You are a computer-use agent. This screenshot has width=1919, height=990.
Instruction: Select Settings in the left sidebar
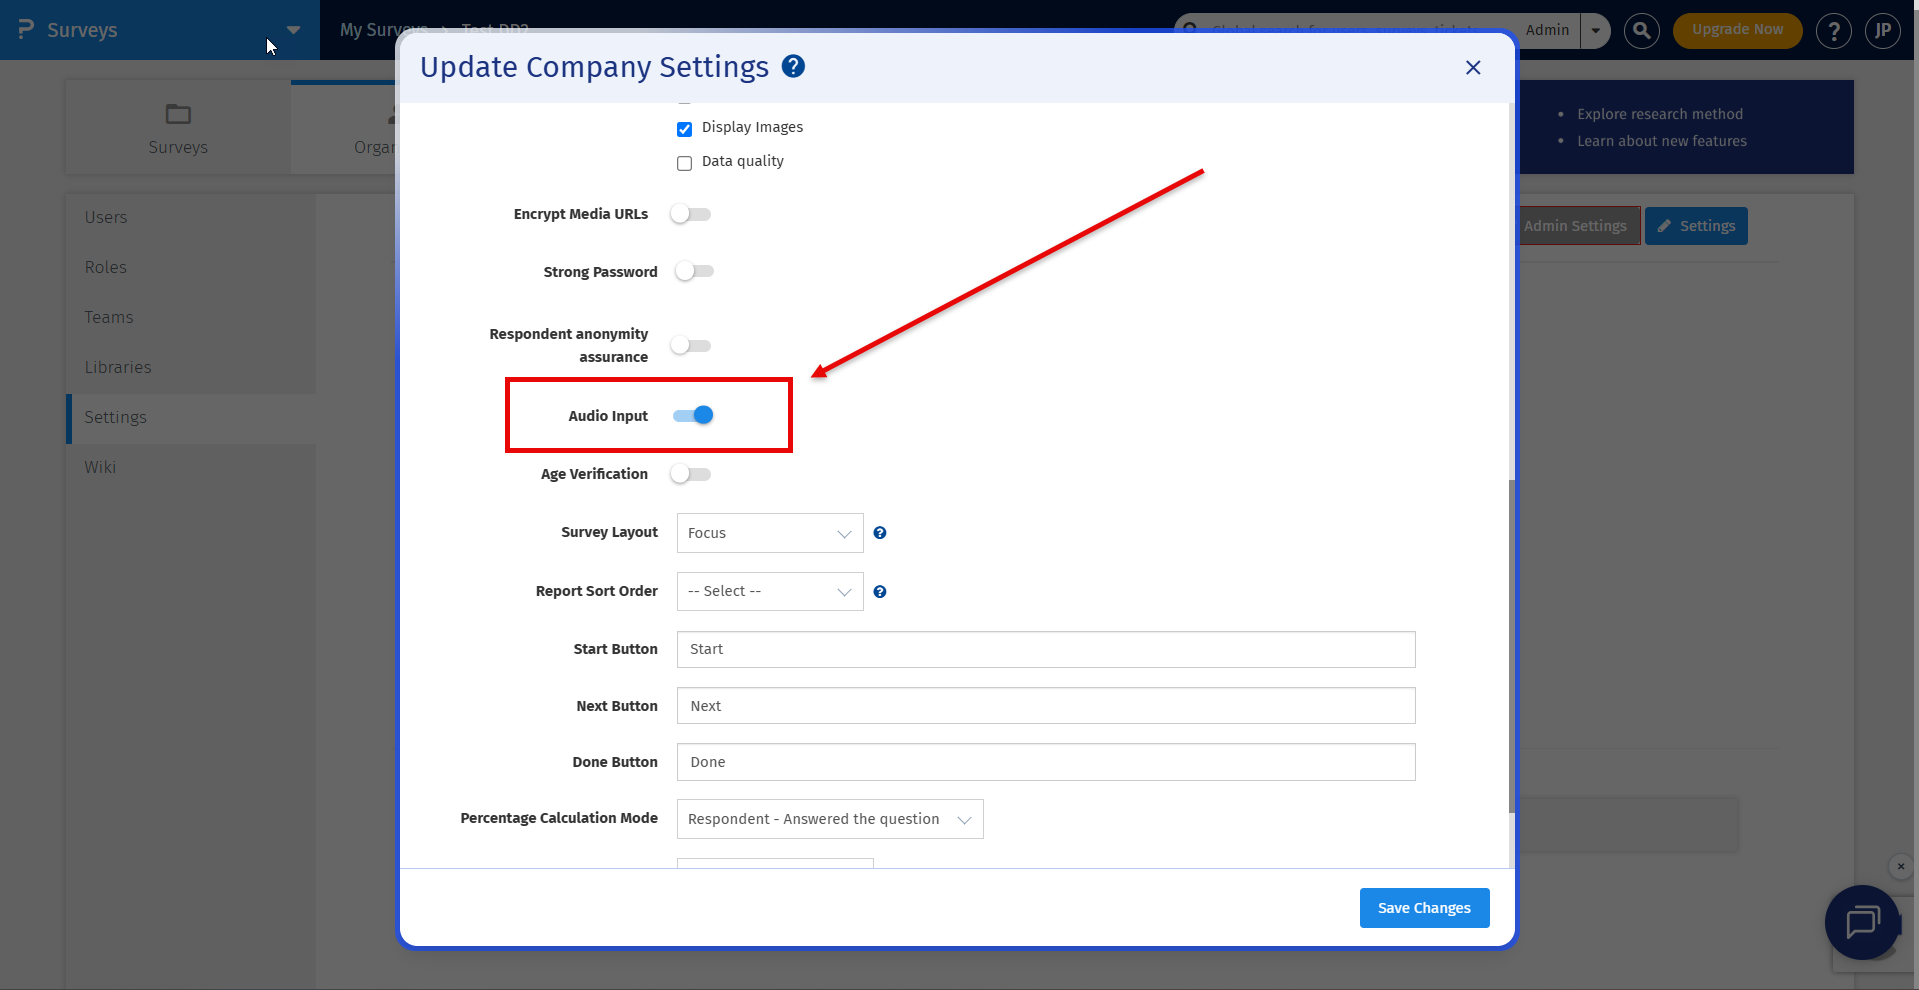pyautogui.click(x=116, y=417)
